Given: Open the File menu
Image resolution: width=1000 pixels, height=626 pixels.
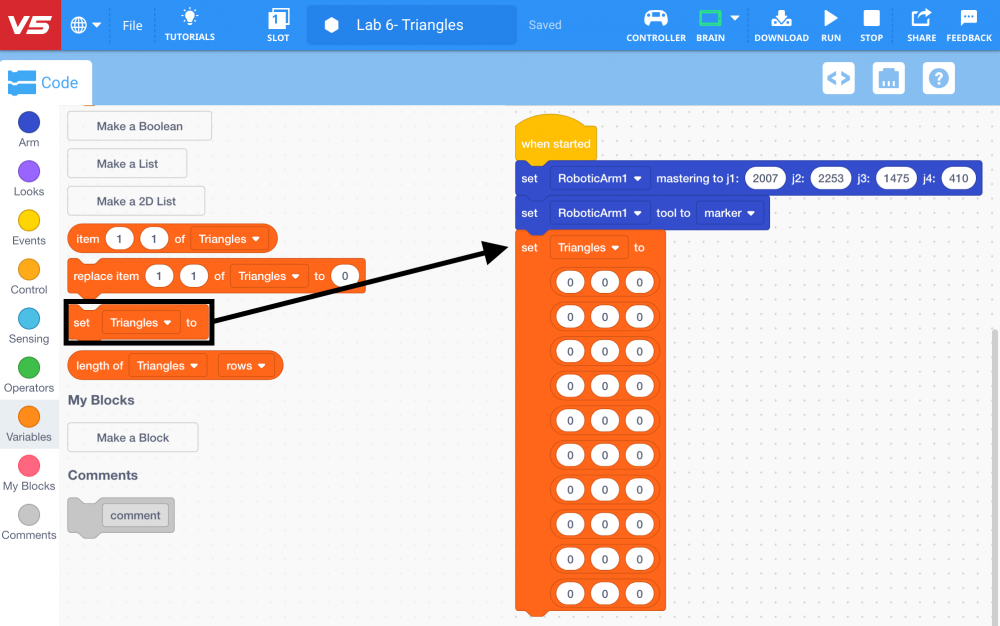Looking at the screenshot, I should (x=132, y=25).
